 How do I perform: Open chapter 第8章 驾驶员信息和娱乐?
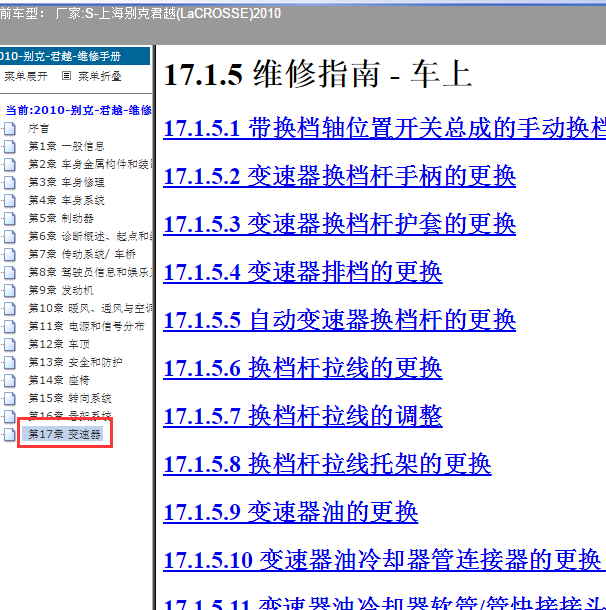click(x=90, y=272)
